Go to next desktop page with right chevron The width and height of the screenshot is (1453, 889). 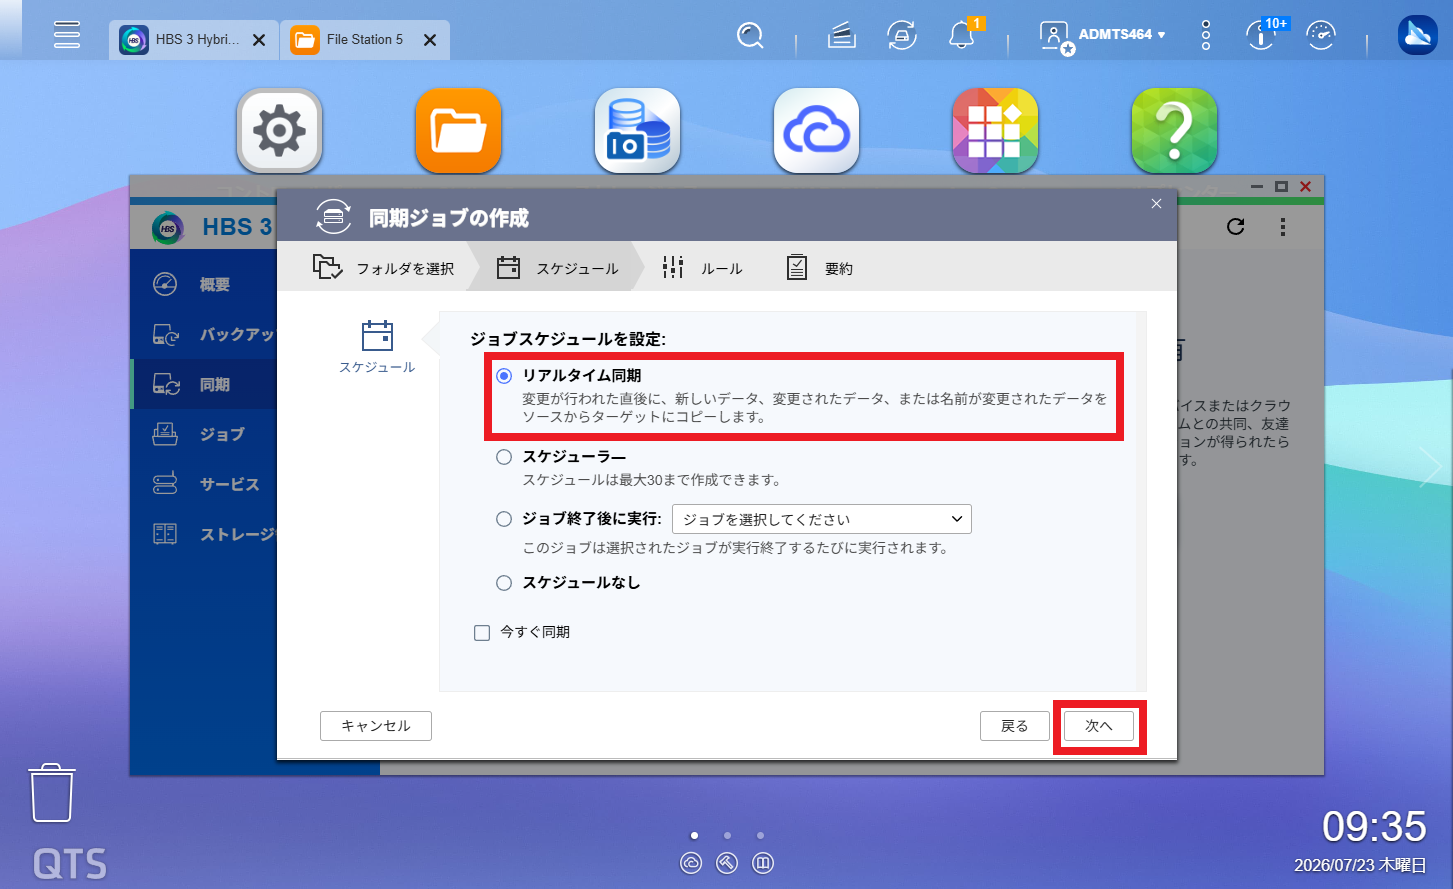[x=1430, y=467]
